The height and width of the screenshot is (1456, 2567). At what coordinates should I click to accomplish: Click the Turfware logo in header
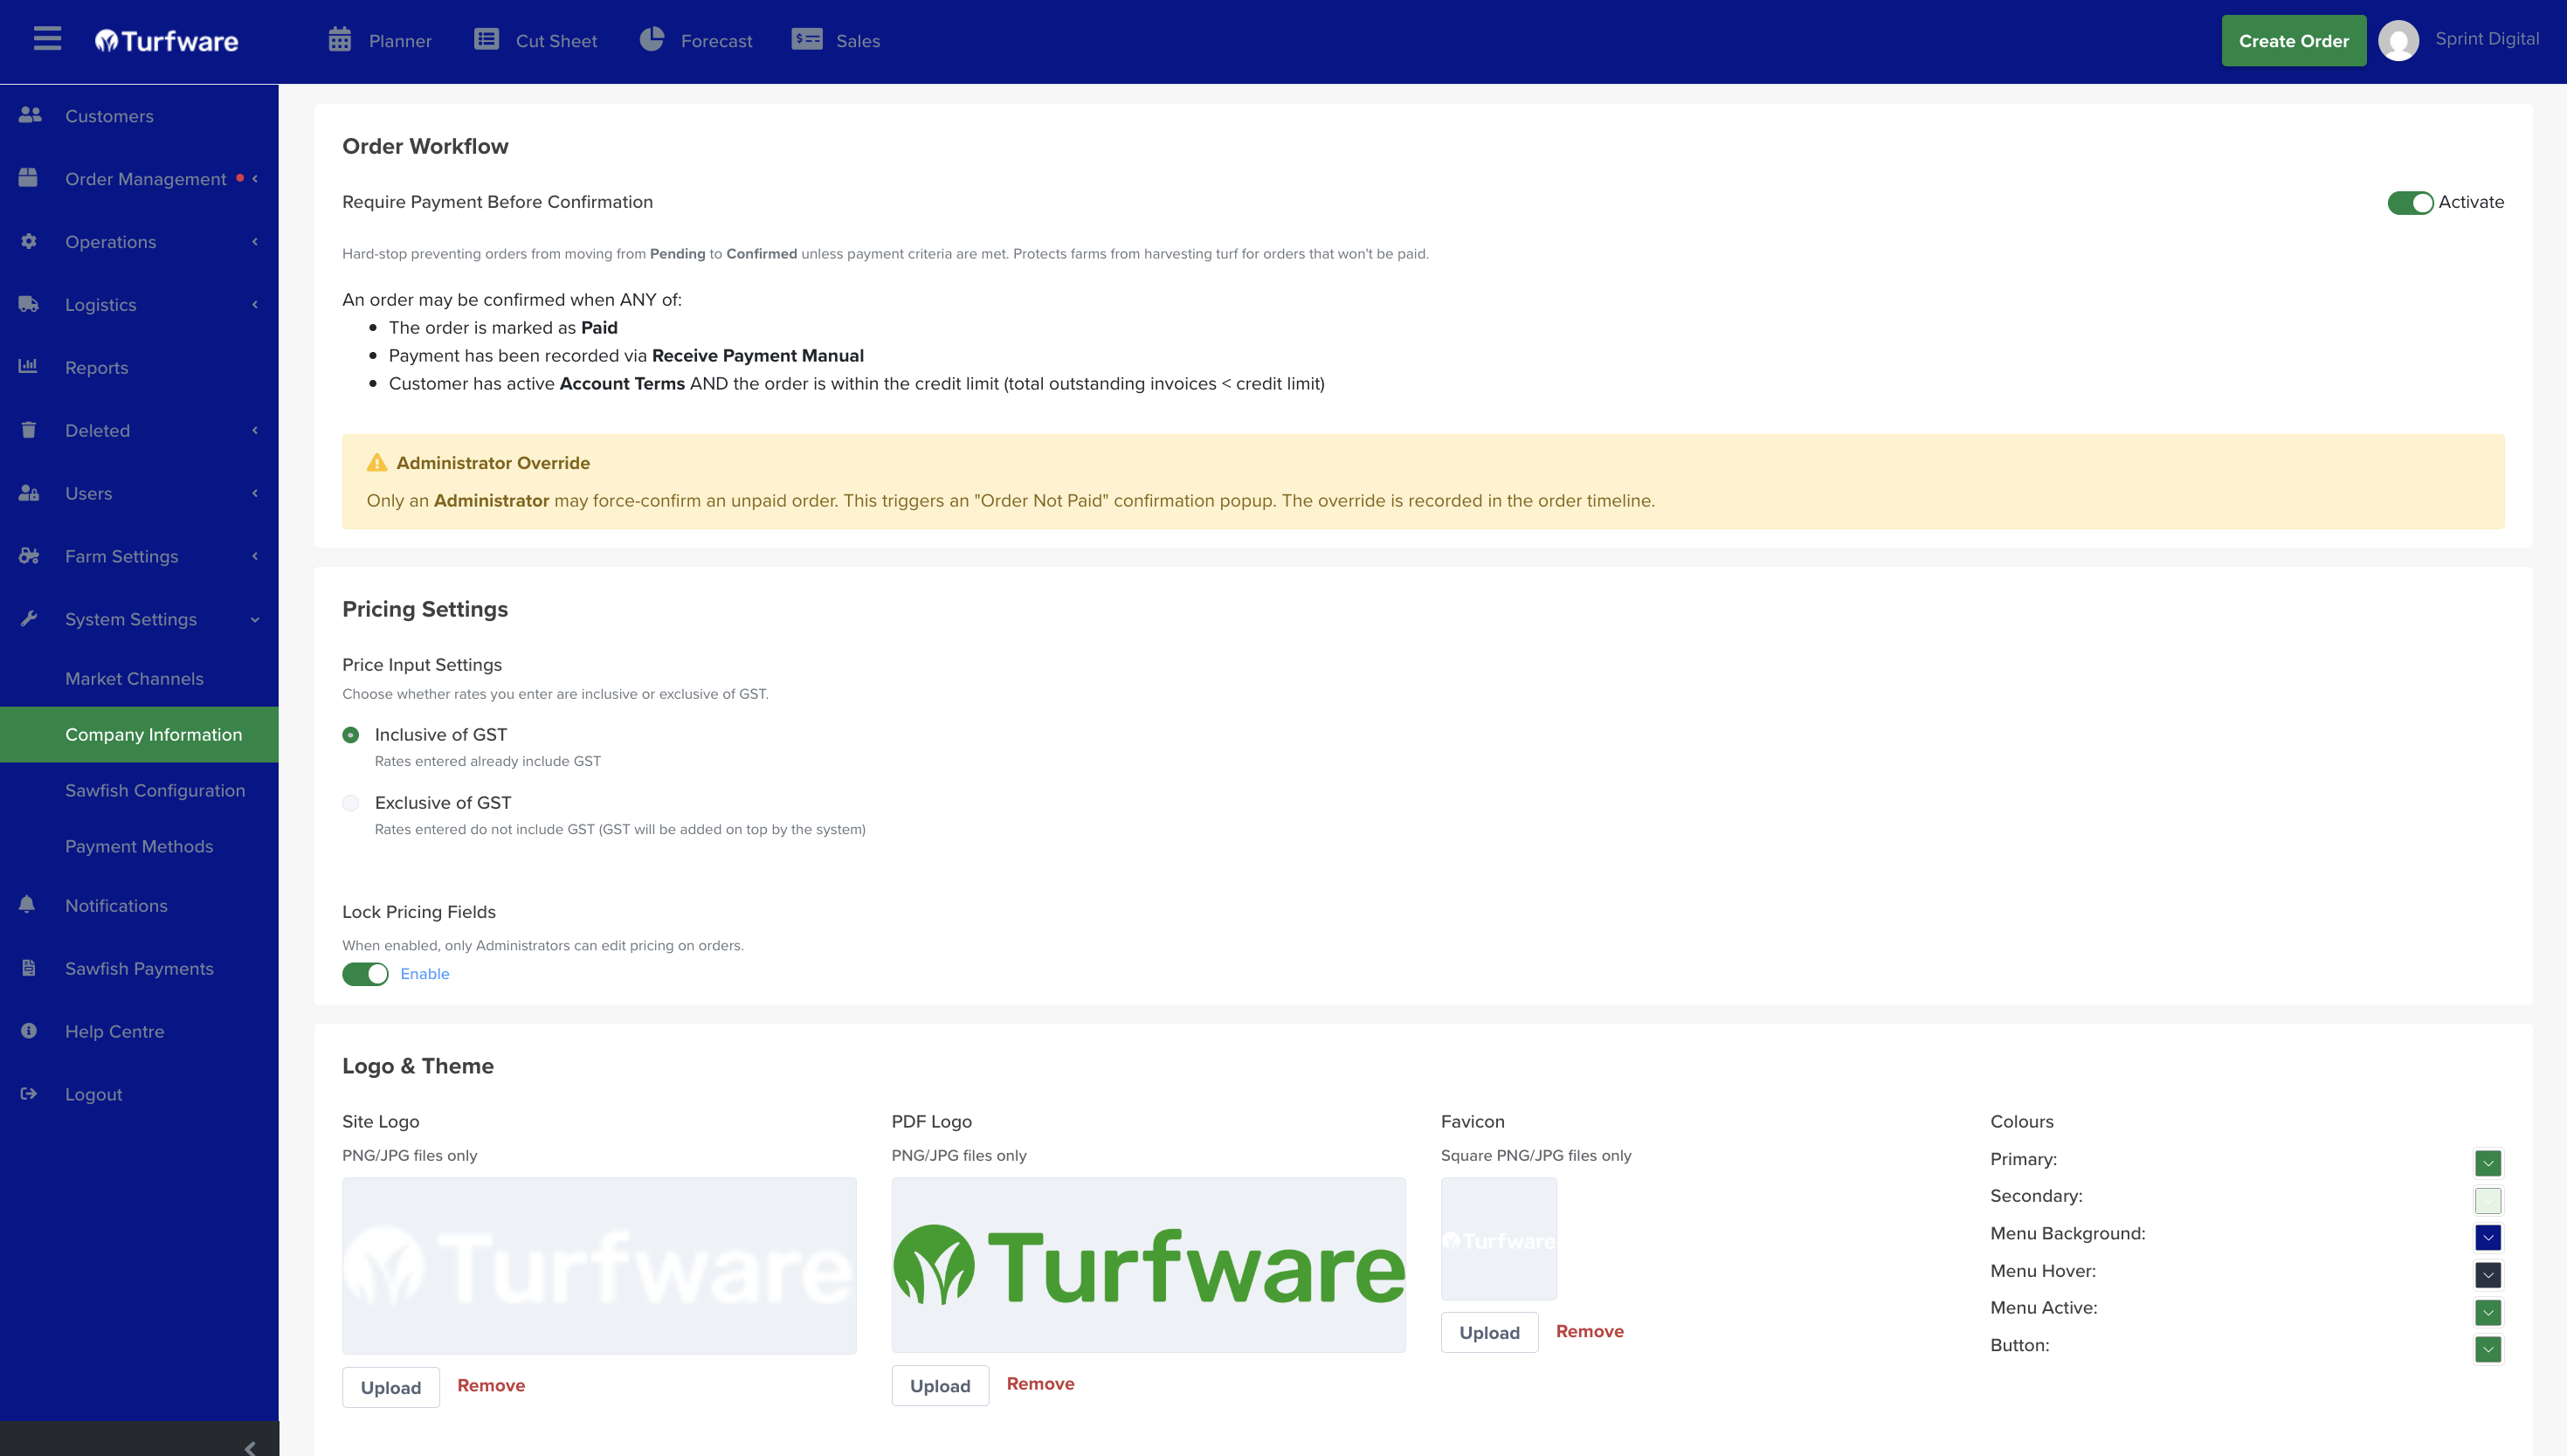coord(167,41)
